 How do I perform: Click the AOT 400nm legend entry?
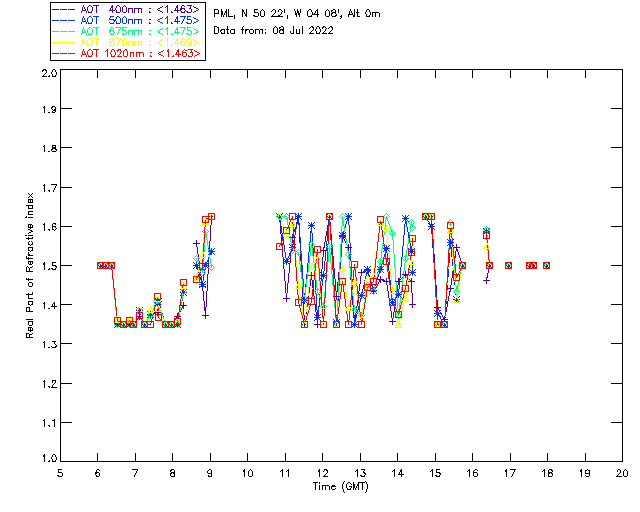[127, 9]
